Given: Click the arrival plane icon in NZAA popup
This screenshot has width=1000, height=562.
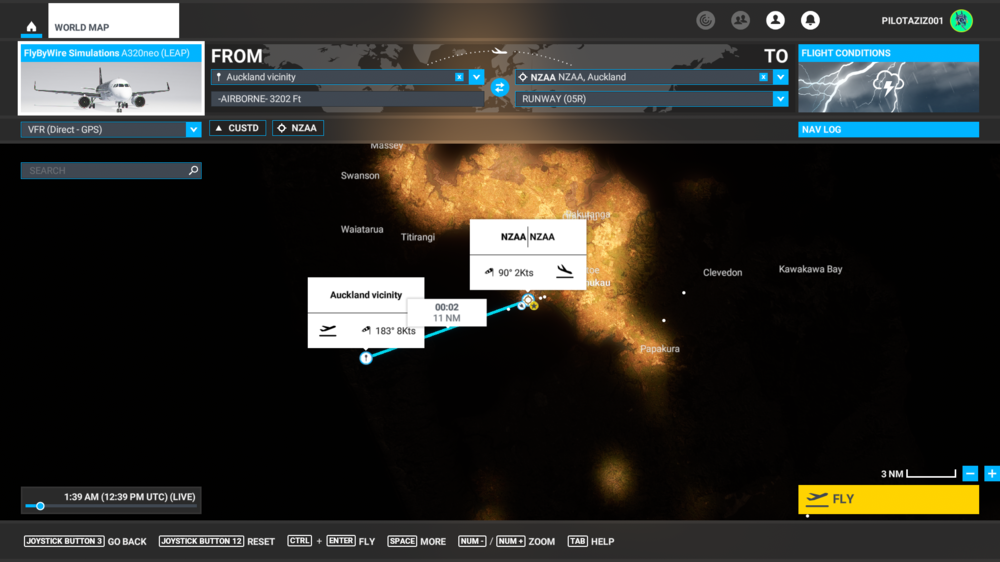Looking at the screenshot, I should (564, 271).
